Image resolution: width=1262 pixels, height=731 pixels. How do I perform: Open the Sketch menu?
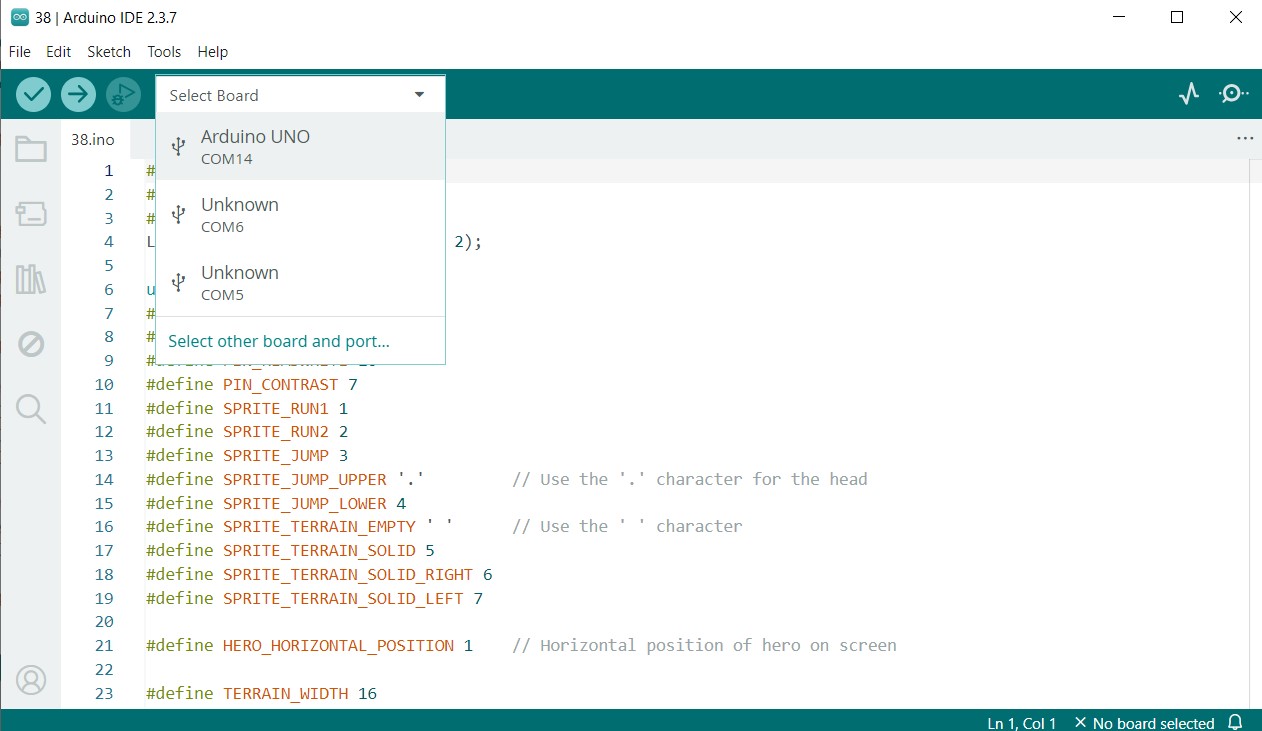point(109,52)
